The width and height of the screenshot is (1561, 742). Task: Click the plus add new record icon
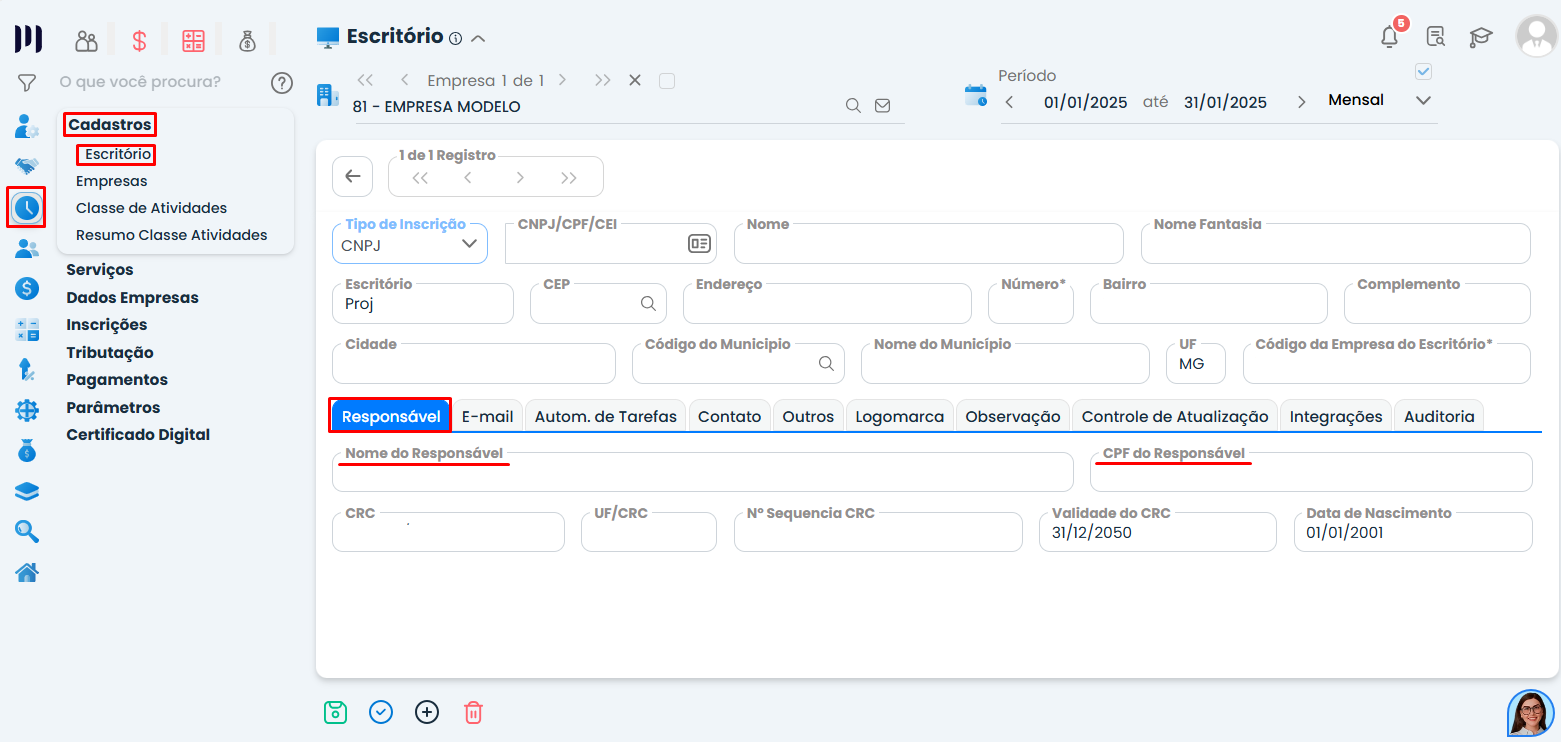427,712
